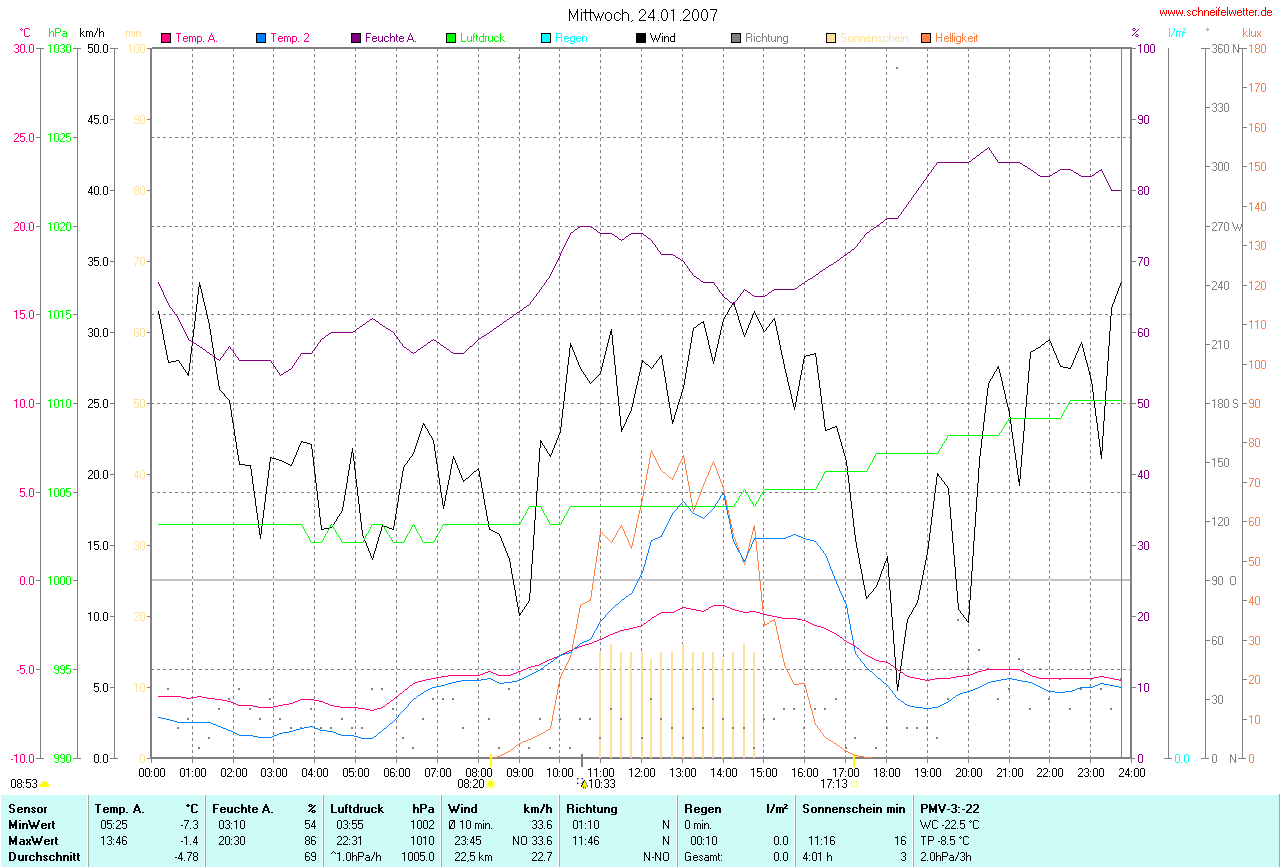Select the 'Regen' legend label
This screenshot has height=867, width=1280.
coord(571,38)
